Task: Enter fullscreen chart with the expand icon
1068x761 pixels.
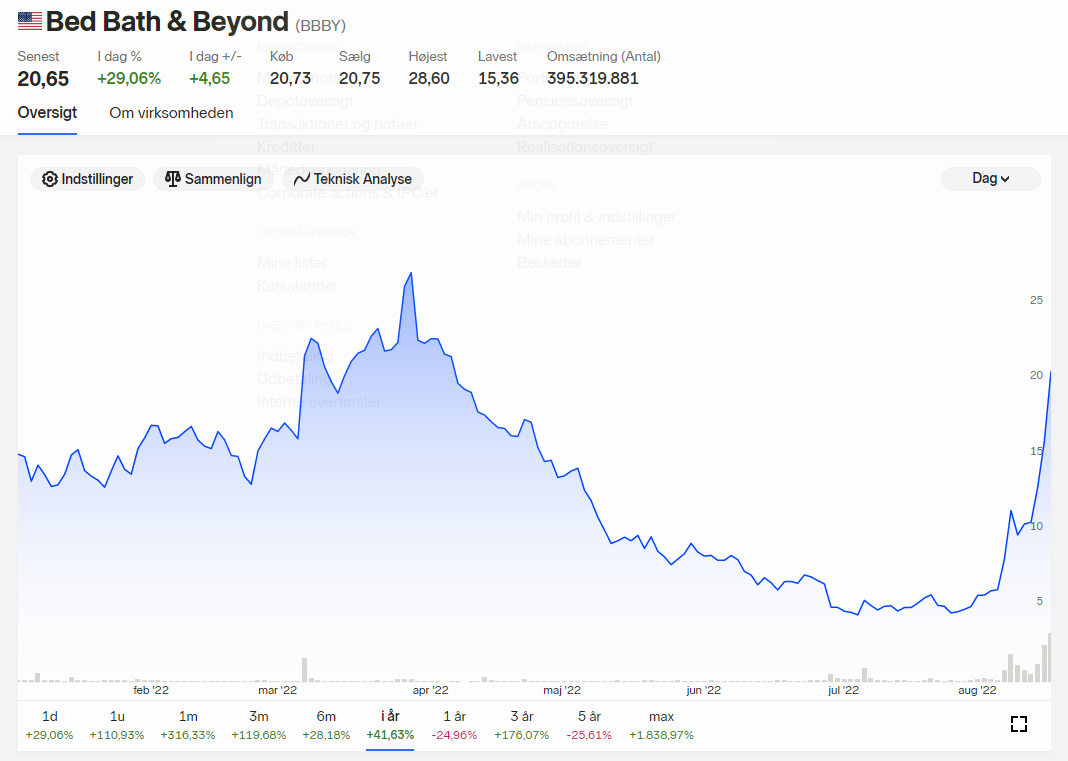Action: (x=1018, y=724)
